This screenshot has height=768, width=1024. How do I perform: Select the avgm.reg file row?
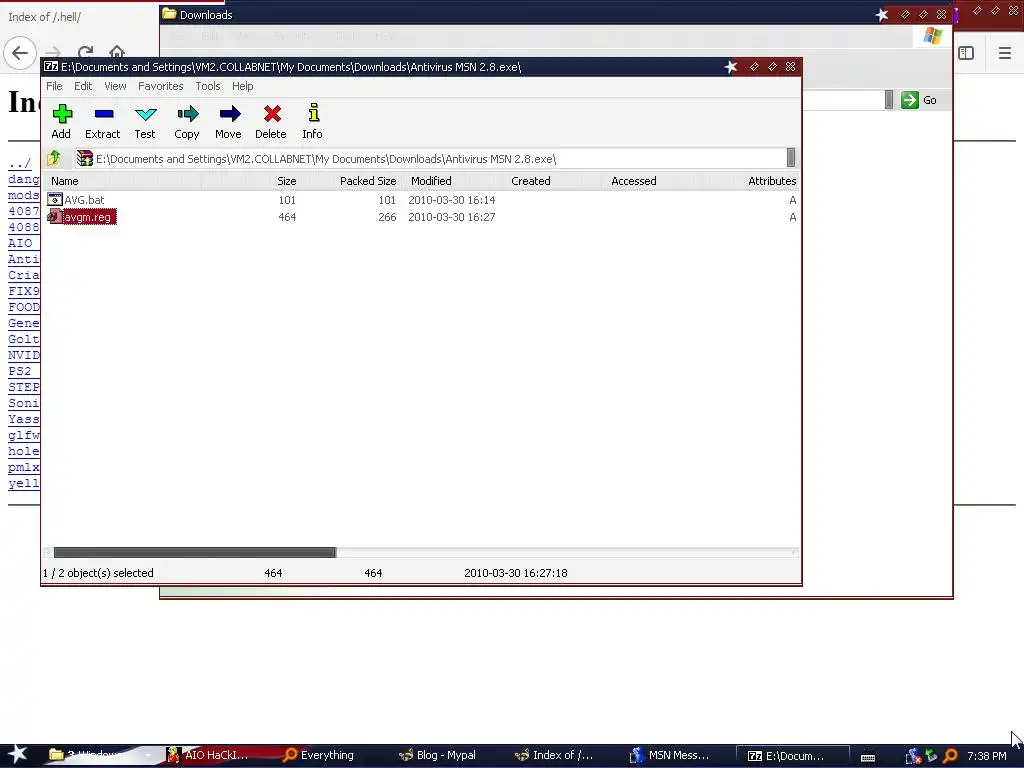point(421,217)
